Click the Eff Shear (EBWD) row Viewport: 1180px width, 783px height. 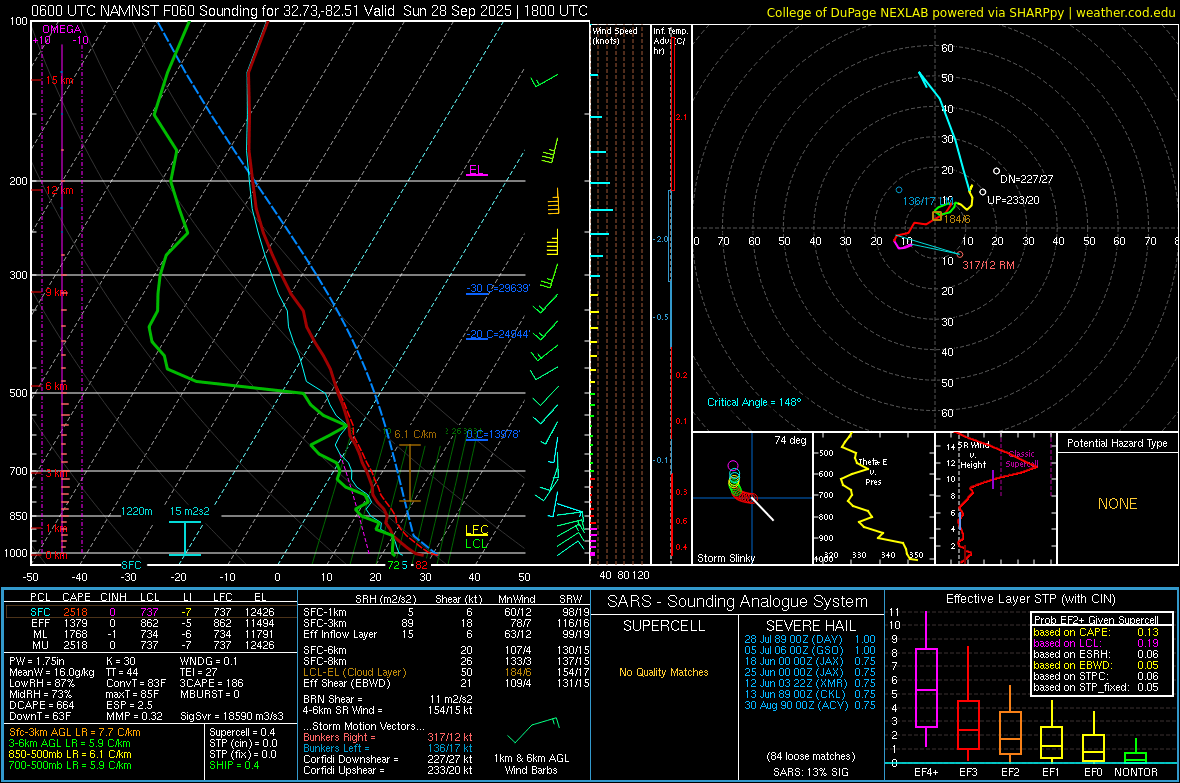[x=446, y=683]
